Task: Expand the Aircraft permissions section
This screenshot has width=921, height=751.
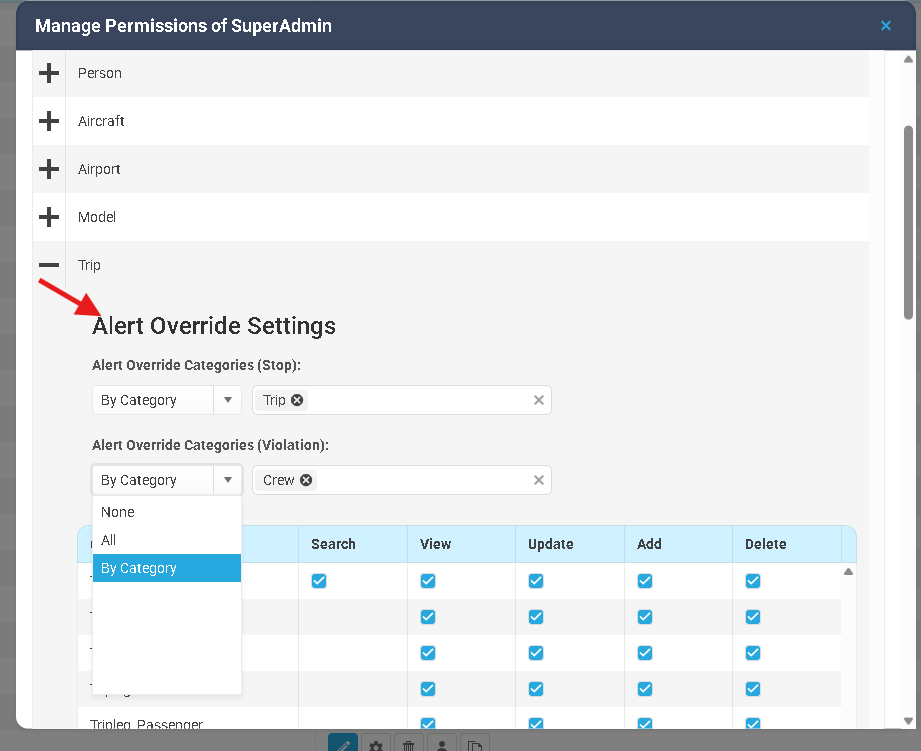Action: [48, 121]
